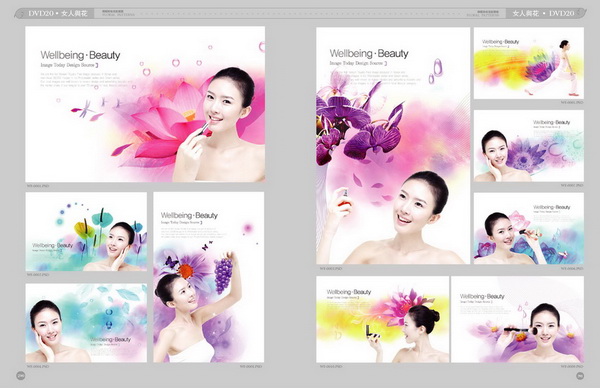This screenshot has width=600, height=388.
Task: Click the 'Wellbeing · Beauty' title on lotus image
Action: [80, 55]
